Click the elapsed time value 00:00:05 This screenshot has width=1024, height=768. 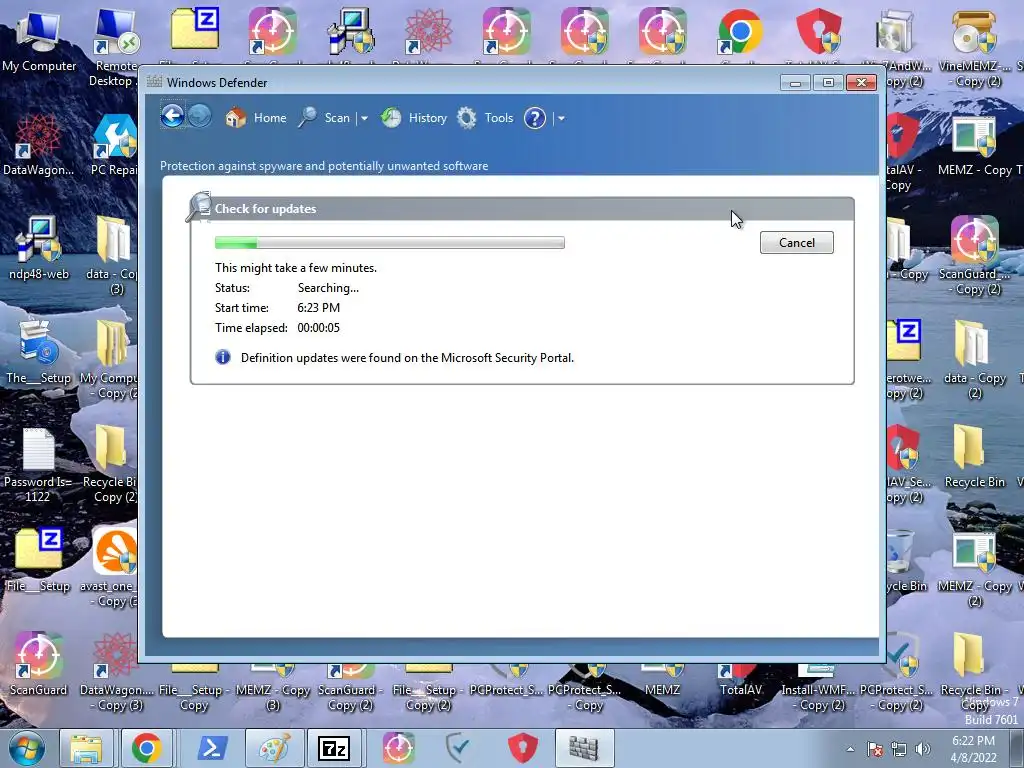319,328
